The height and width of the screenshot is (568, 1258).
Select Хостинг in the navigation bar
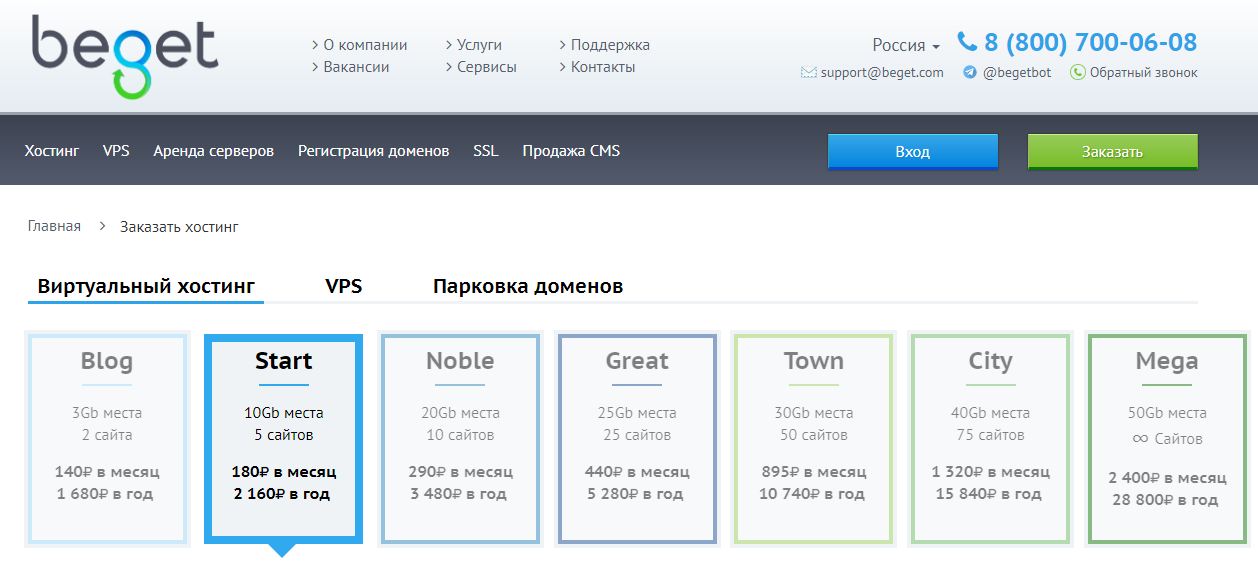coord(52,151)
